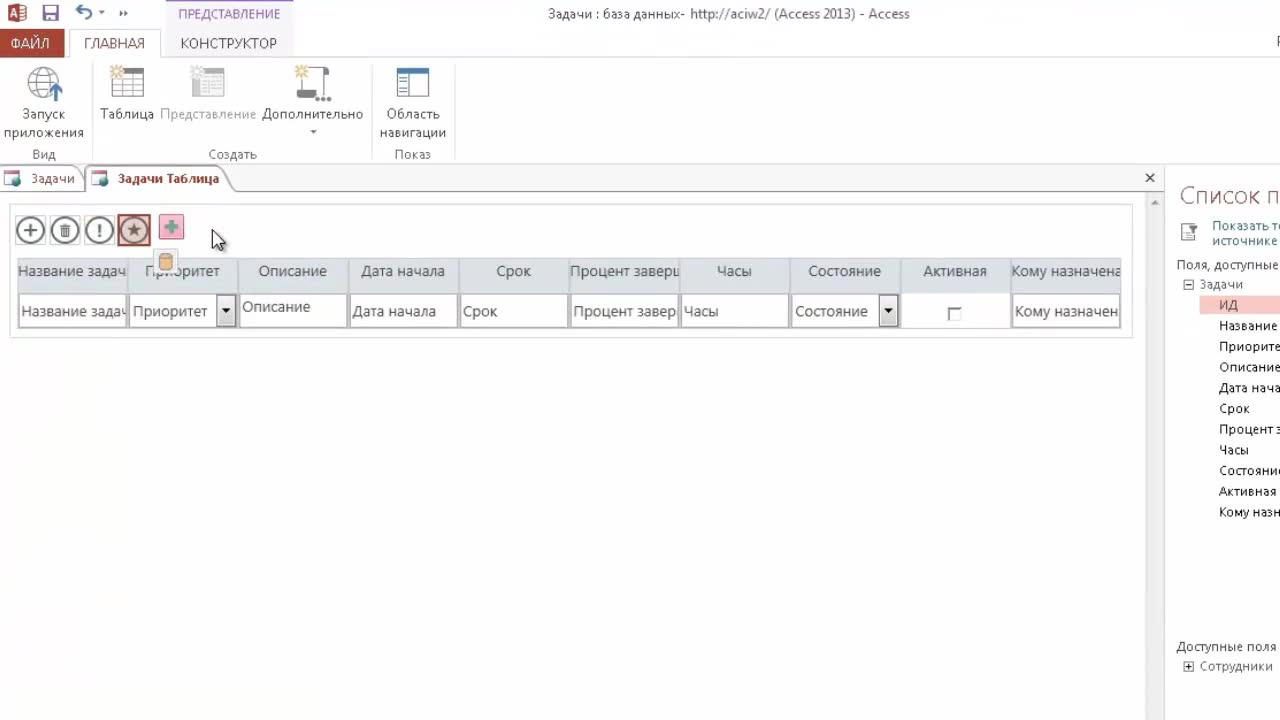Image resolution: width=1280 pixels, height=720 pixels.
Task: Select Активная field in field list
Action: [x=1247, y=492]
